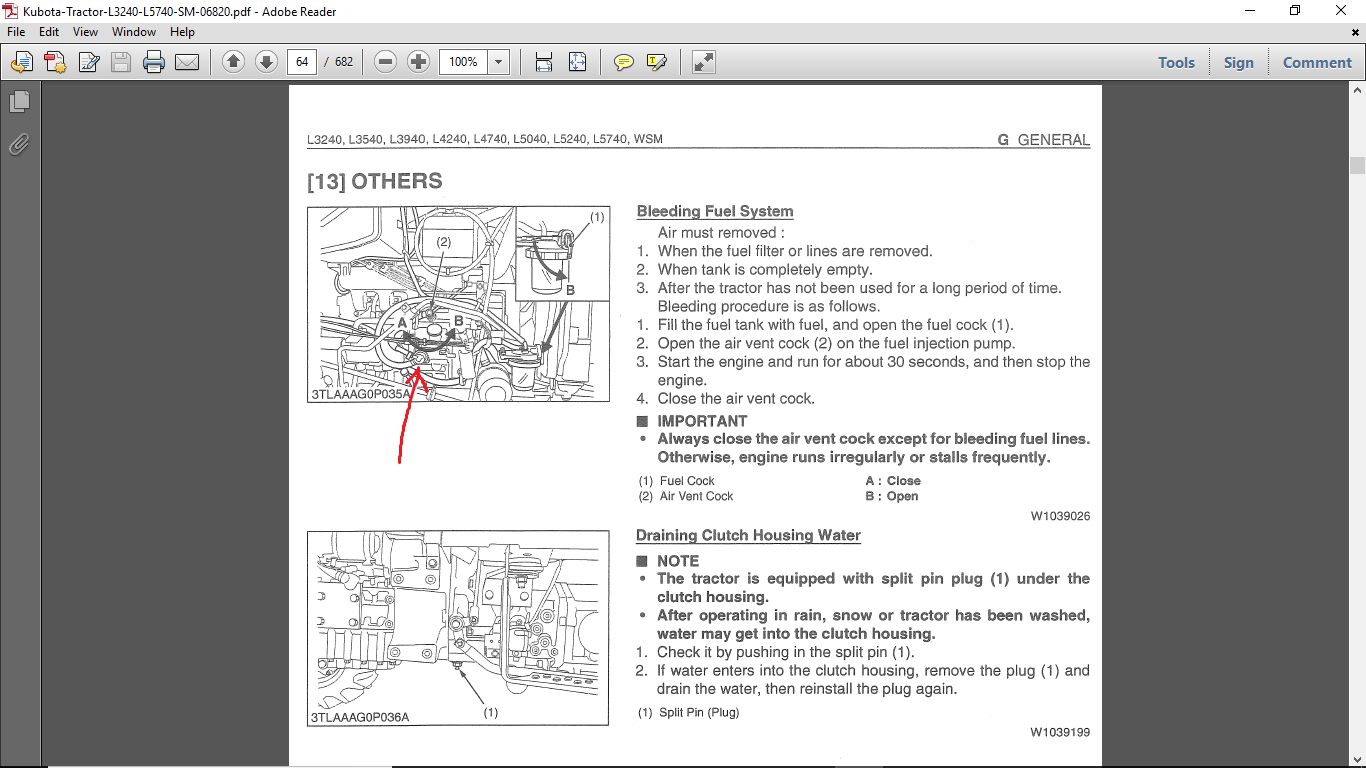Click the "(1) Split Pin (Plug)" legend
The width and height of the screenshot is (1366, 768).
(689, 713)
